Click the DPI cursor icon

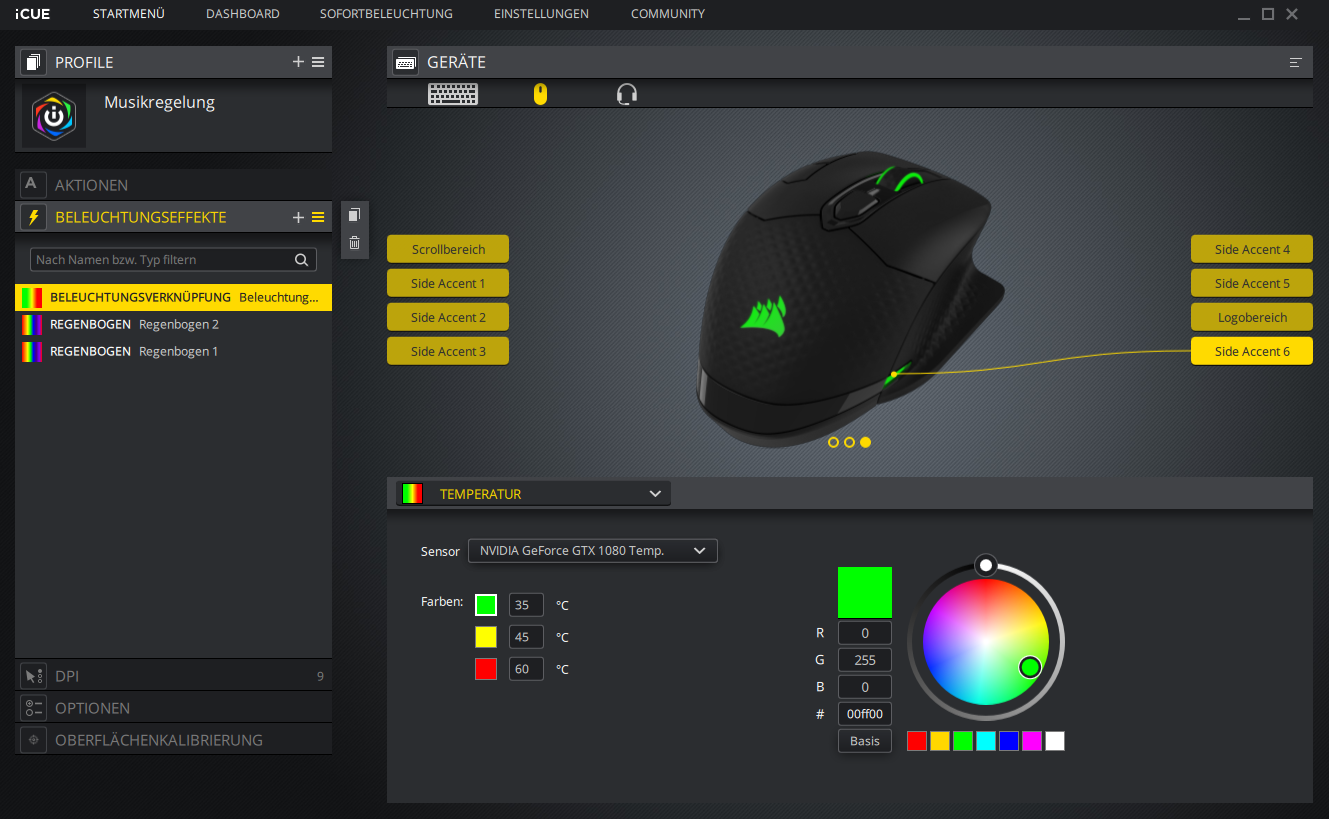click(x=33, y=676)
